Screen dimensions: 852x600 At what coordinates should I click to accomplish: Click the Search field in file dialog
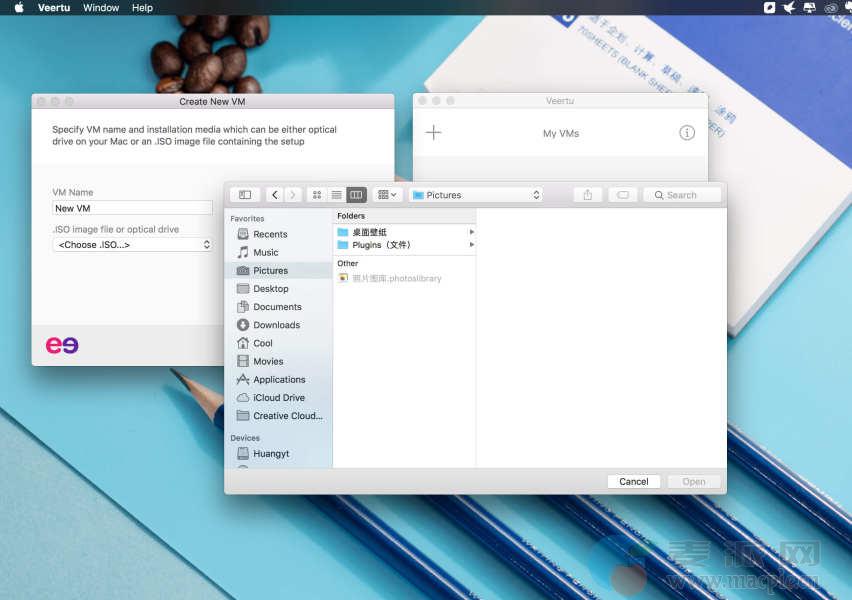click(683, 195)
